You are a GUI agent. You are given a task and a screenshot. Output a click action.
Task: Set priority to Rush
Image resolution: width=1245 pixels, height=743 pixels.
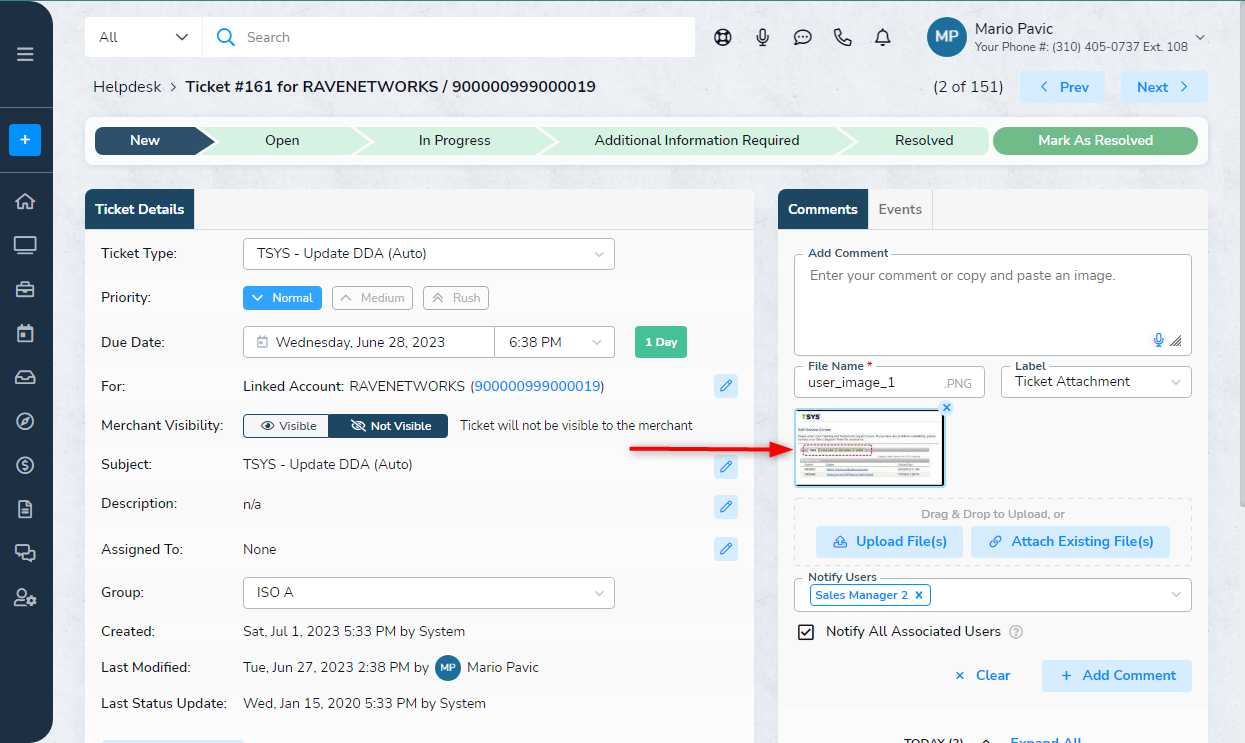pos(456,298)
